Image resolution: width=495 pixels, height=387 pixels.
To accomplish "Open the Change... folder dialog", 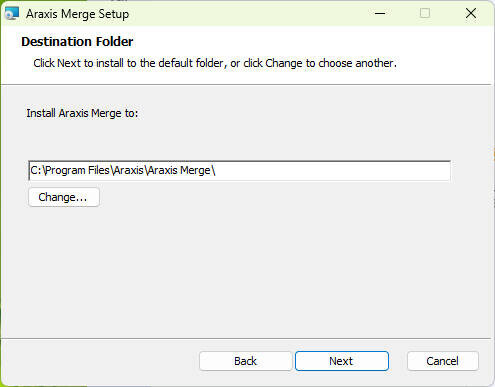I will point(64,197).
